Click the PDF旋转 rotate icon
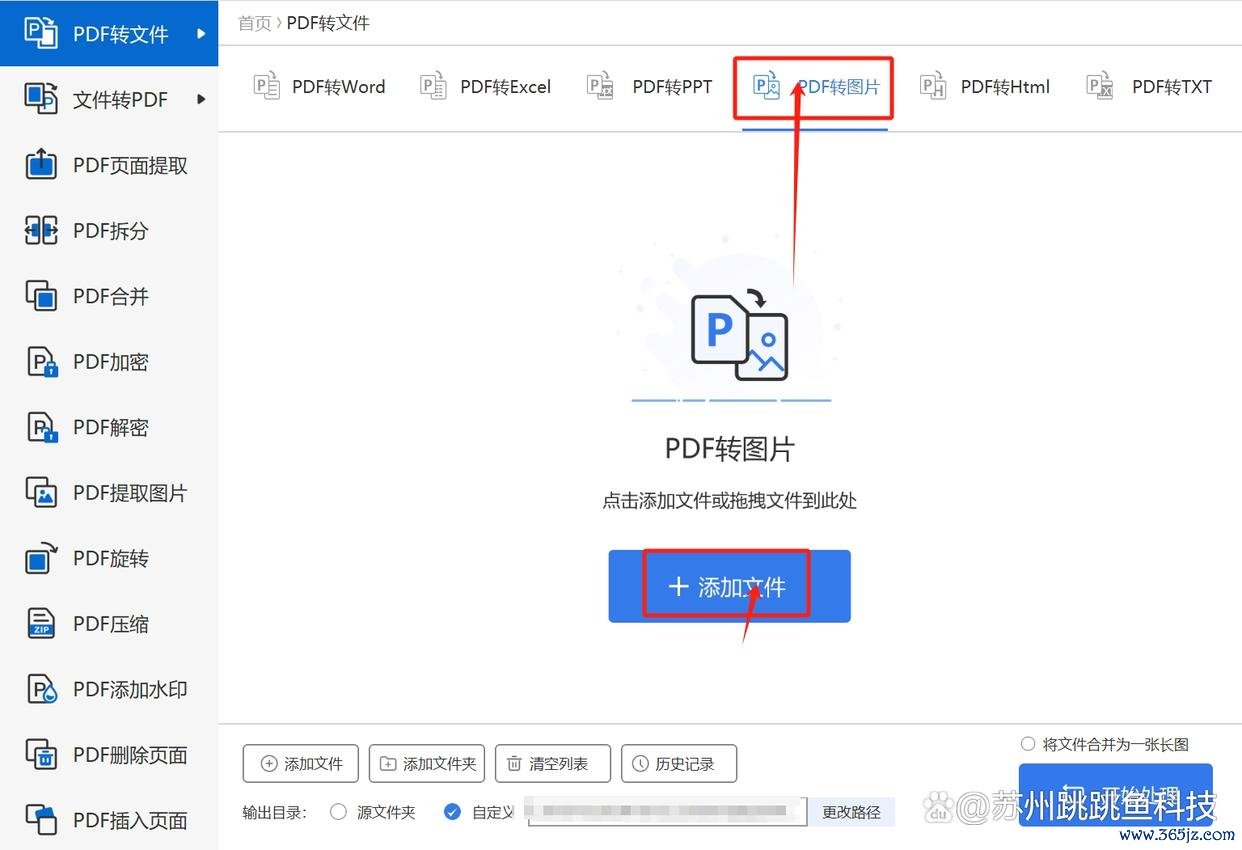 point(40,558)
